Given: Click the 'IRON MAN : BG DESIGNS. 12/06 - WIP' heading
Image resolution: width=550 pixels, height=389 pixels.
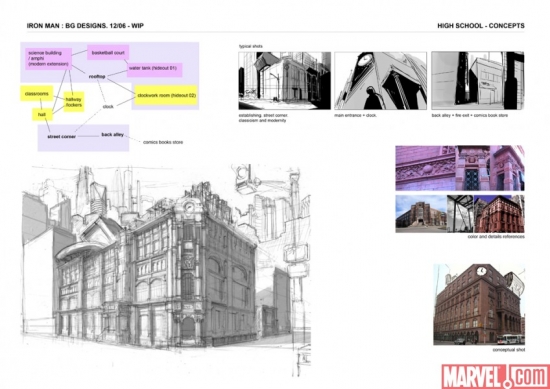Looking at the screenshot, I should 85,26.
